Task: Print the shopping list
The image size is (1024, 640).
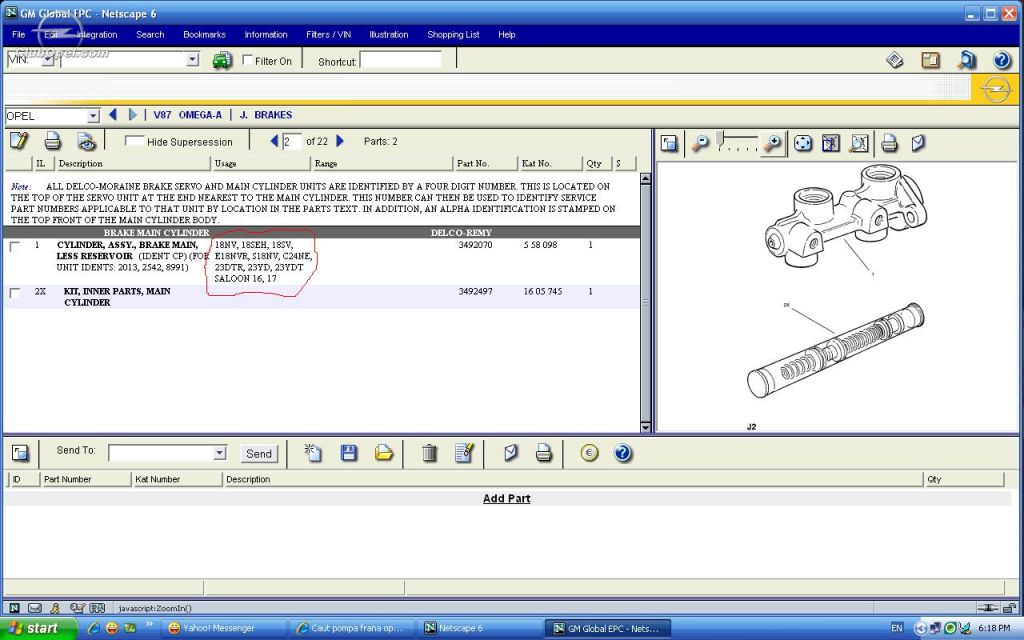Action: pos(543,453)
